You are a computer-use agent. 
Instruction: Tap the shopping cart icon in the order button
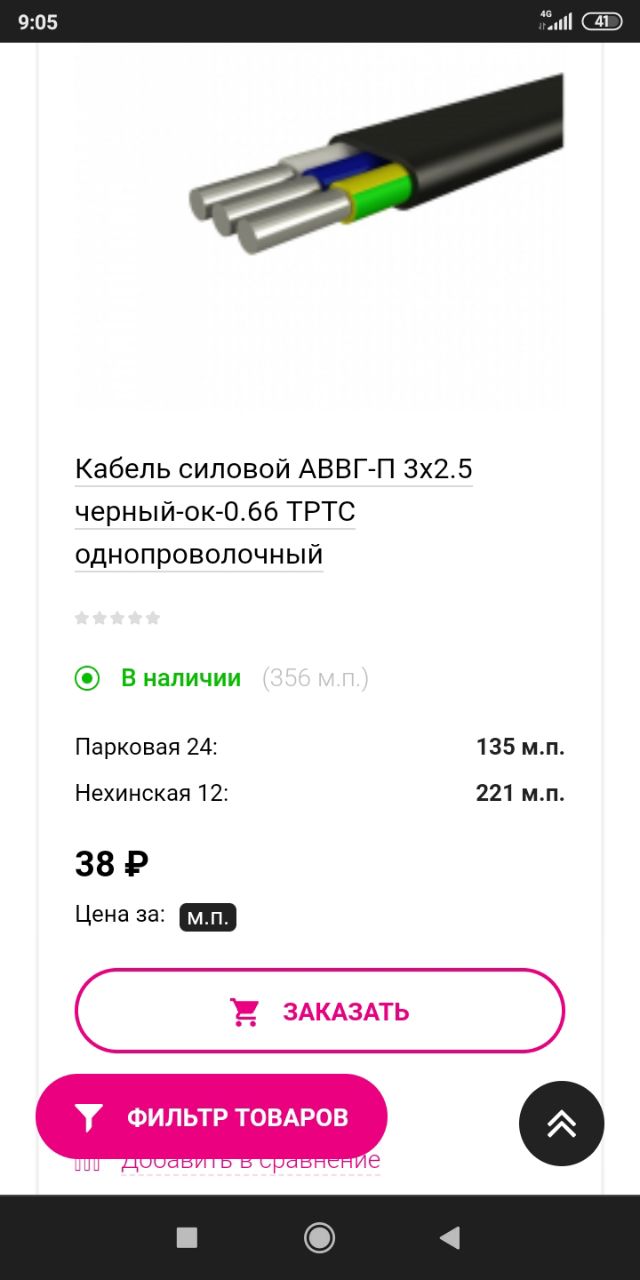coord(245,1012)
